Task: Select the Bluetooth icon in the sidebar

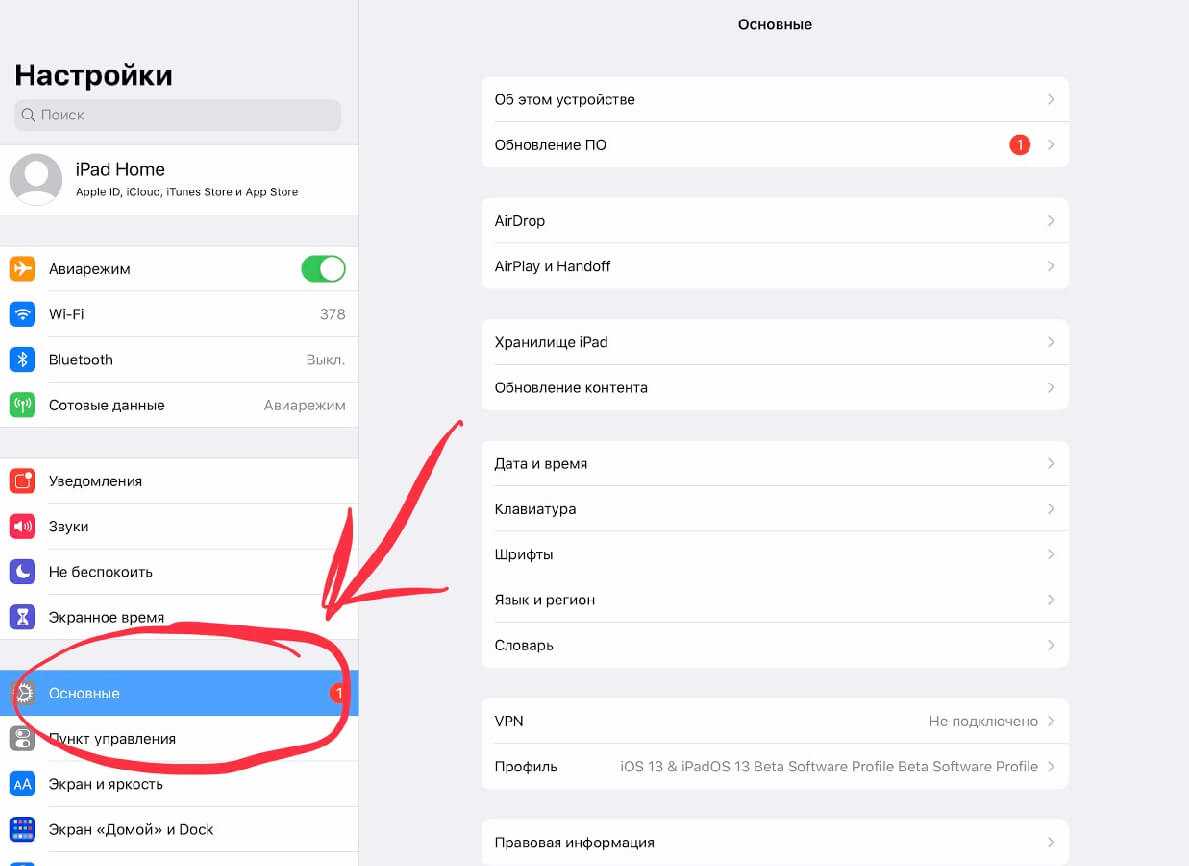Action: click(22, 359)
